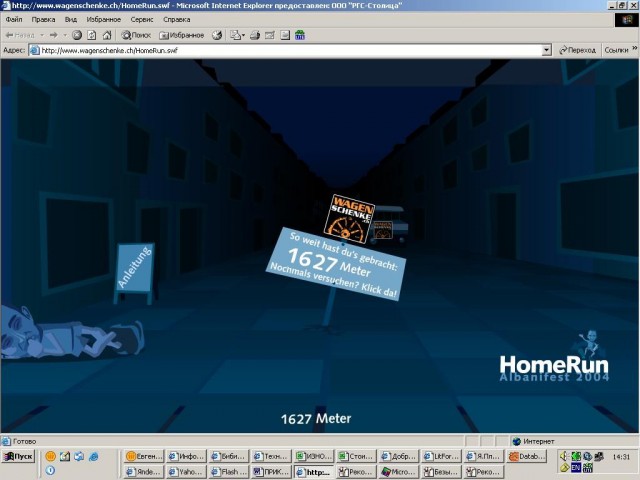Screen dimensions: 640x480
Task: Switch to Micro... taskbar window
Action: [399, 471]
